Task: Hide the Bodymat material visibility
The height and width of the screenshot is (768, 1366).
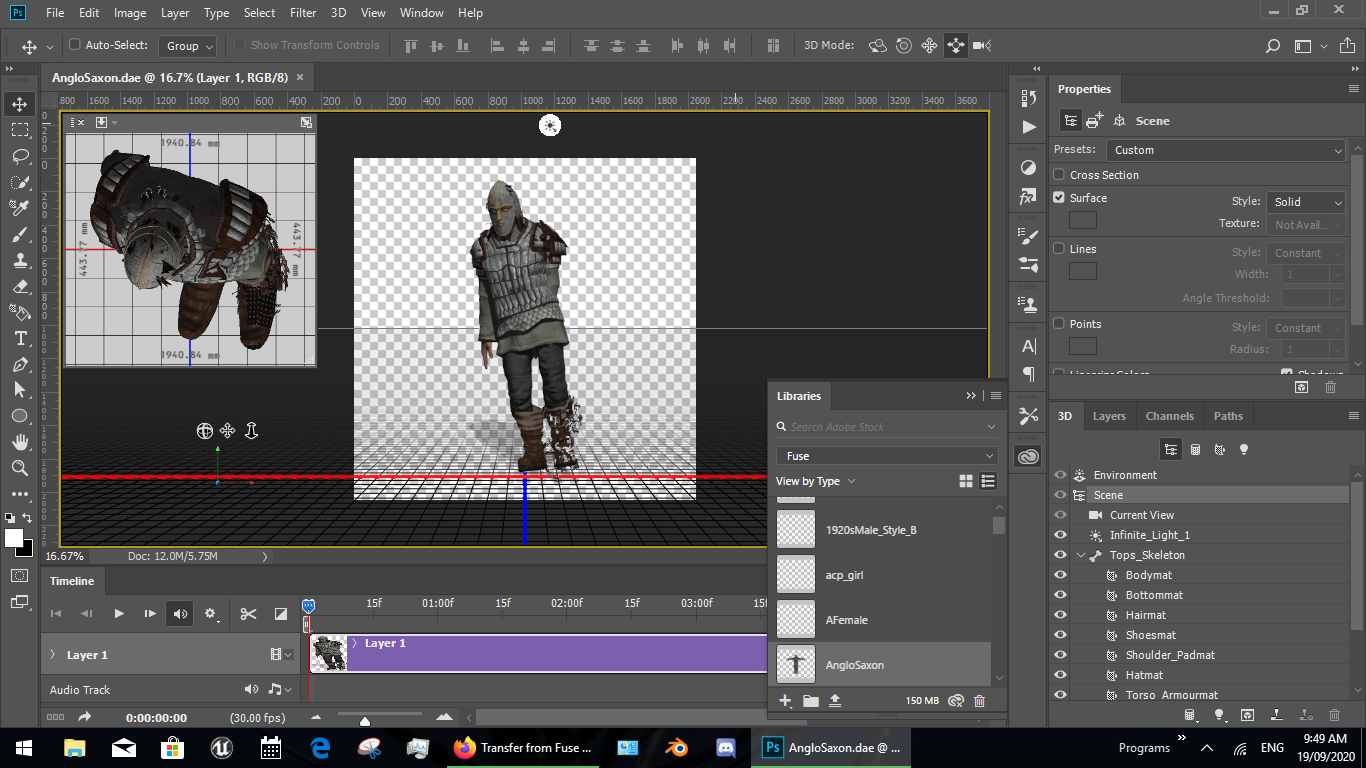Action: pos(1060,575)
